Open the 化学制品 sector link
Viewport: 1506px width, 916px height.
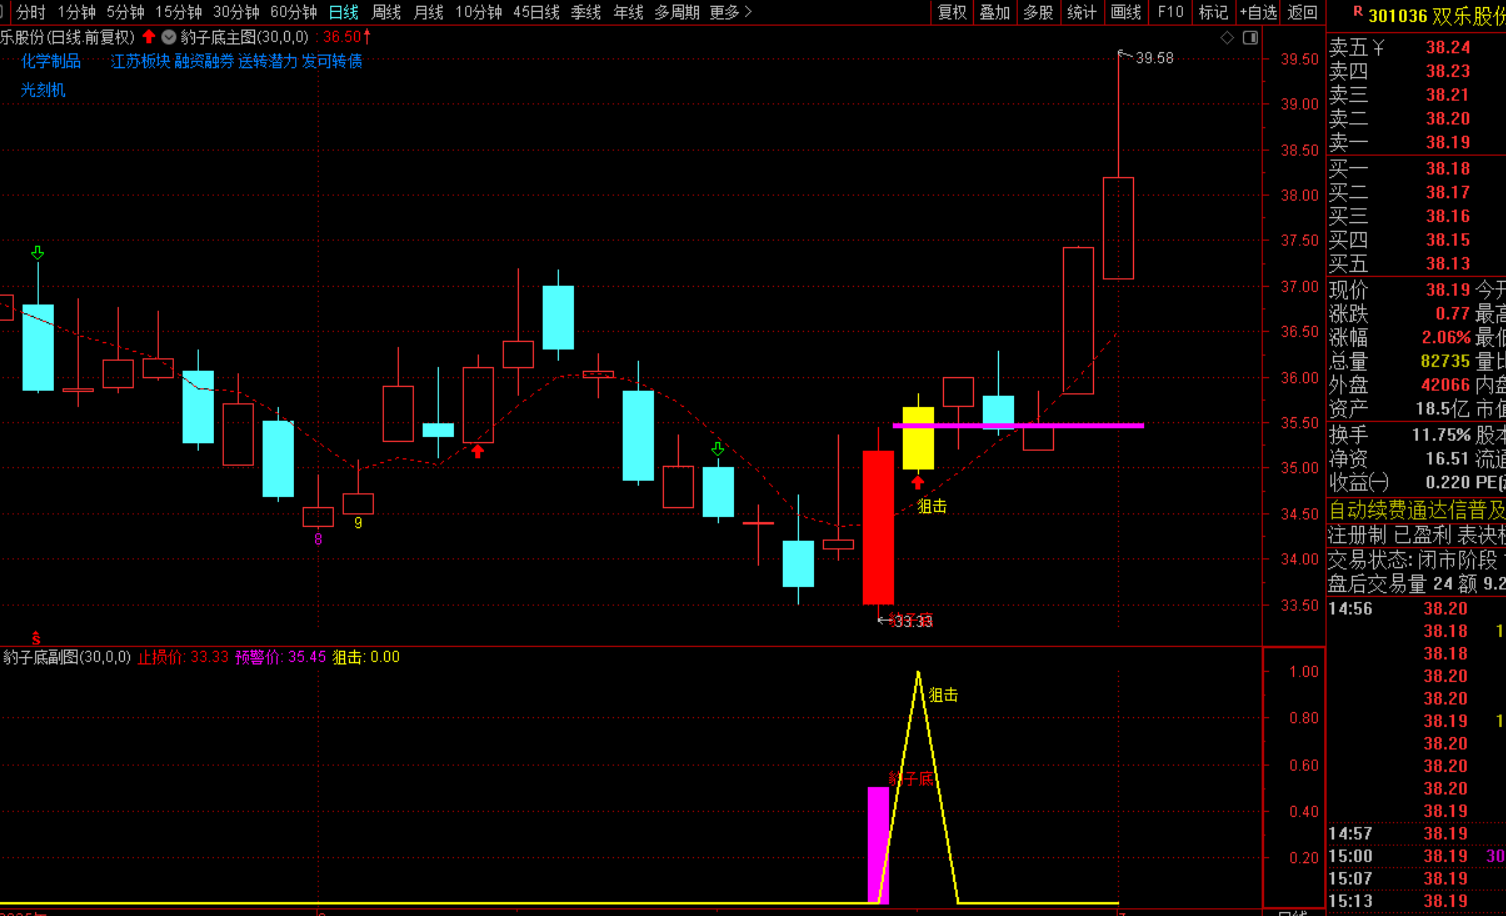51,61
